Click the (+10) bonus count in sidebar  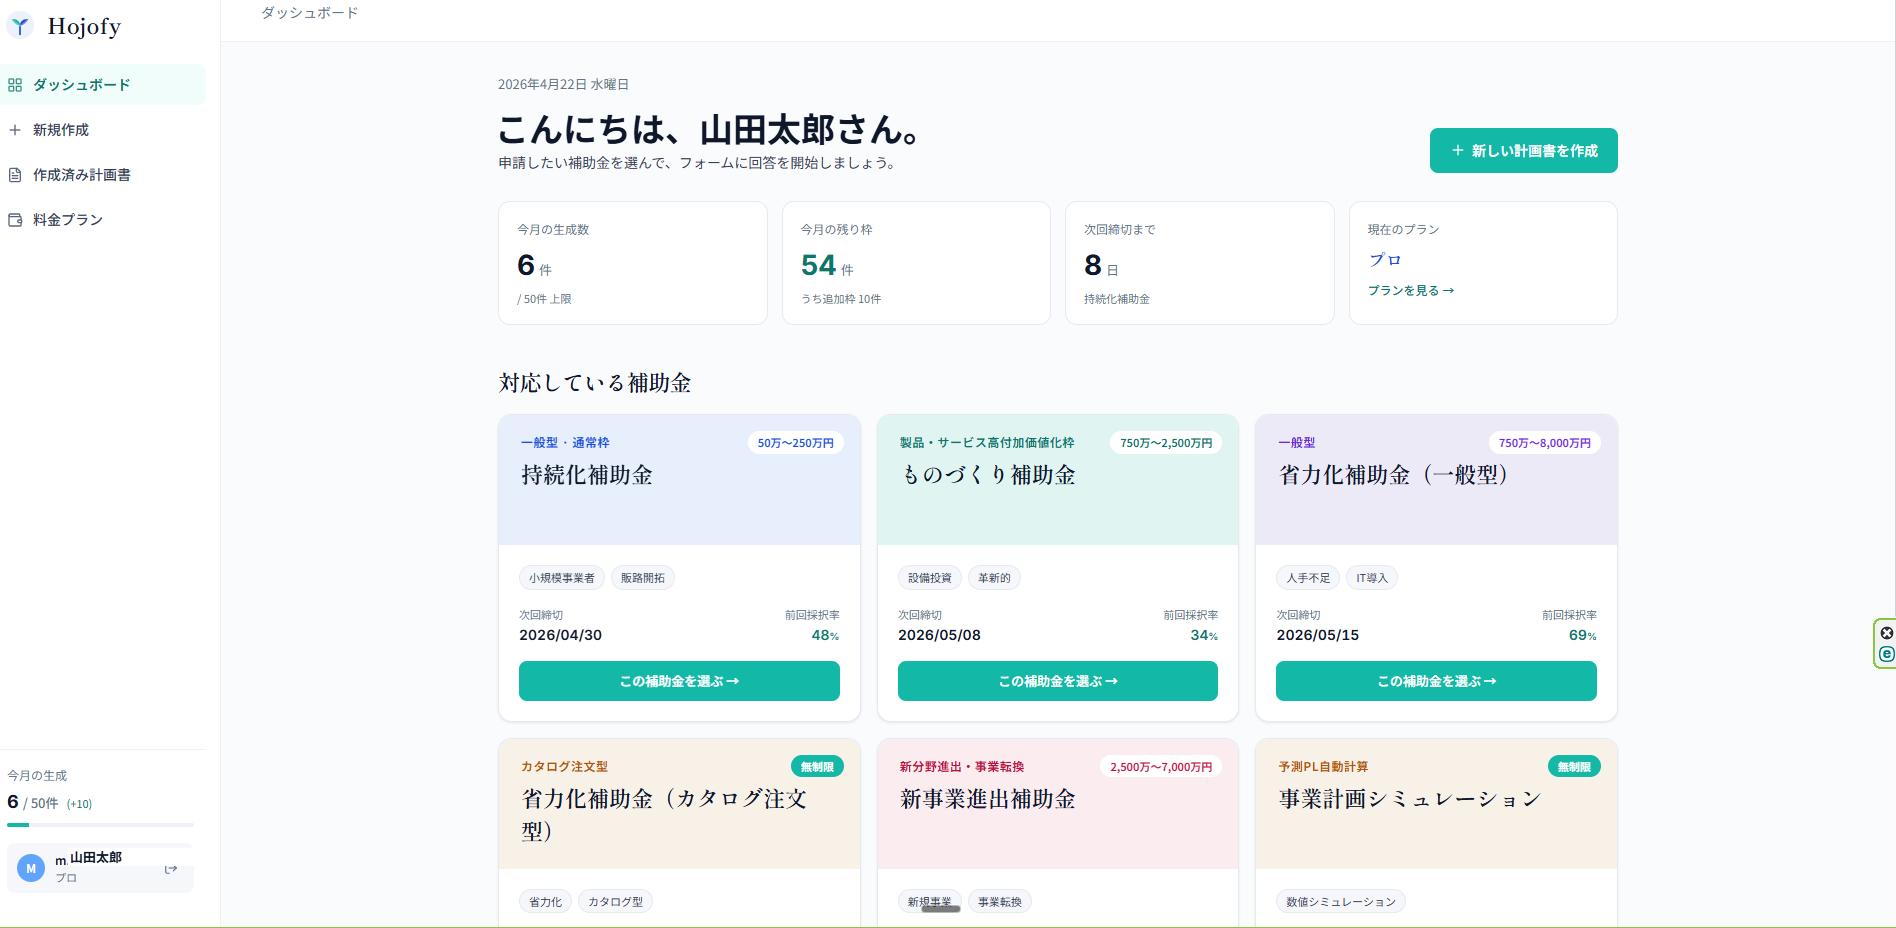coord(79,804)
